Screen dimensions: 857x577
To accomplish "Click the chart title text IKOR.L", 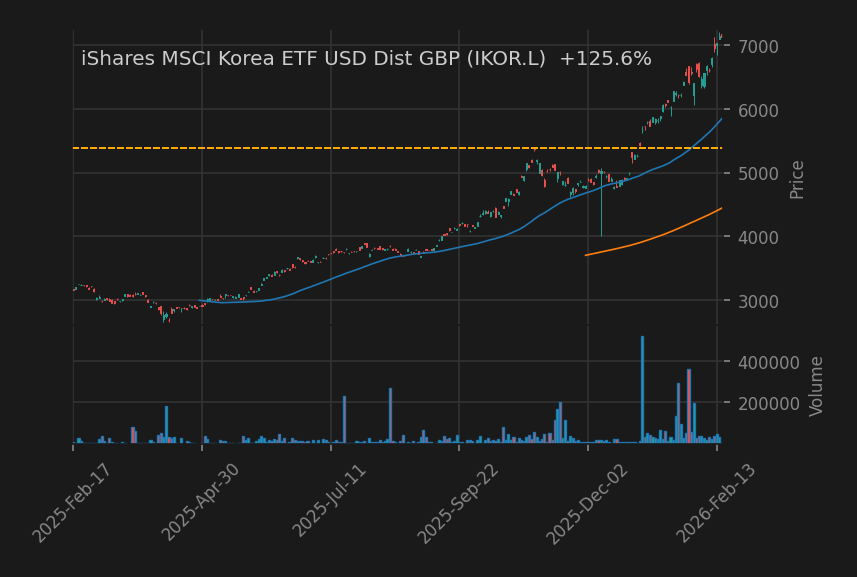I will tap(505, 59).
